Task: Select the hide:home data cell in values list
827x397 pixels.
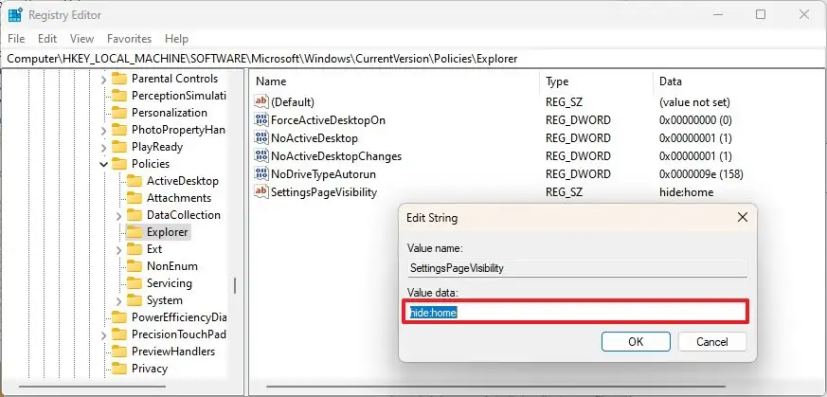Action: coord(686,192)
